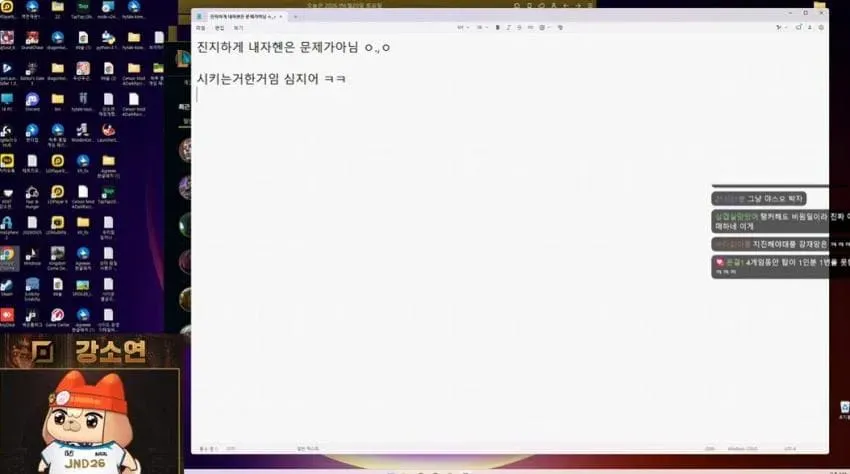This screenshot has width=850, height=474.
Task: Place cursor in the empty third line
Action: point(510,95)
